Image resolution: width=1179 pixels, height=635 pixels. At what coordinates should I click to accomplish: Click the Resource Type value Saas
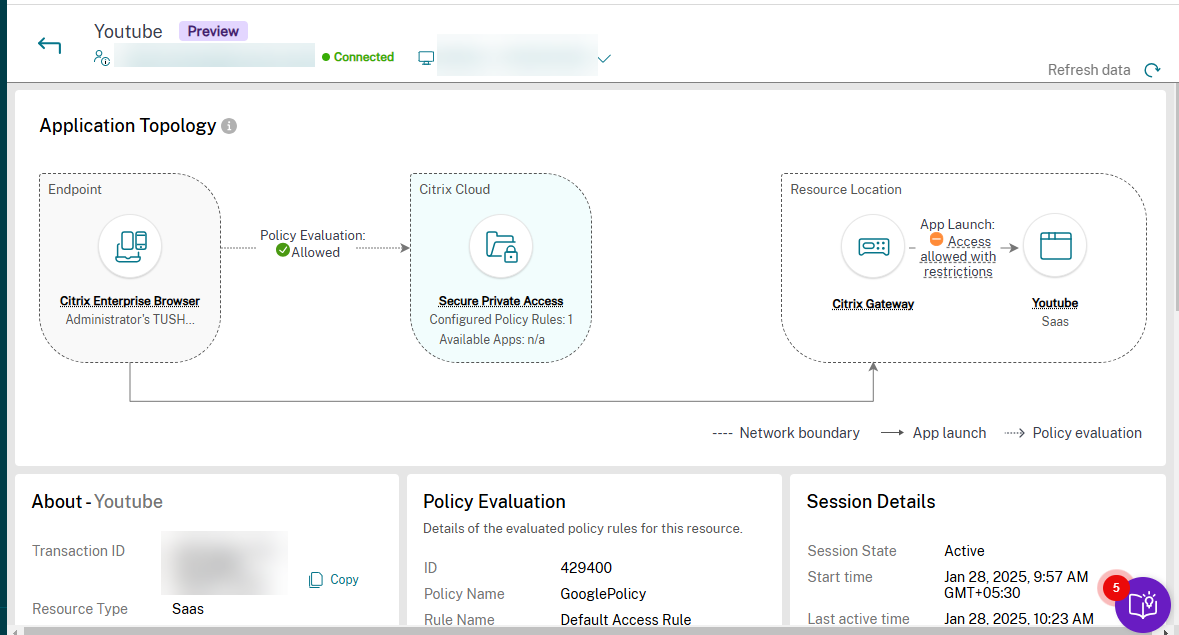pos(188,609)
